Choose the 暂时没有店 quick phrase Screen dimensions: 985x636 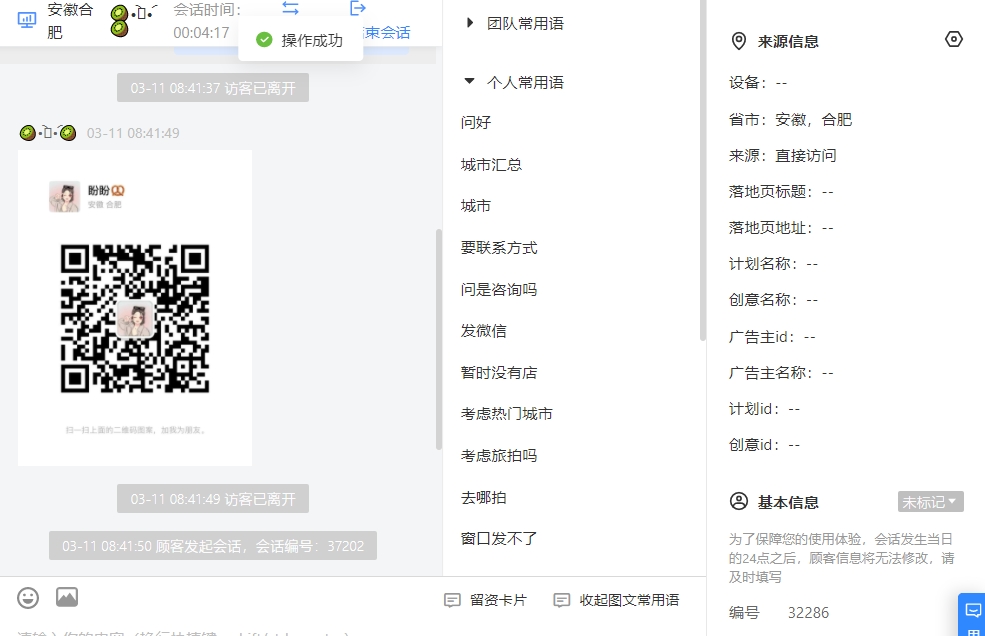499,373
